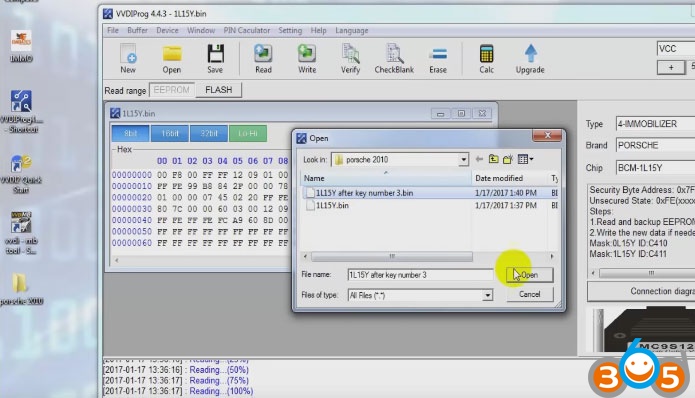
Task: Sort files by Name column header
Action: 386,178
